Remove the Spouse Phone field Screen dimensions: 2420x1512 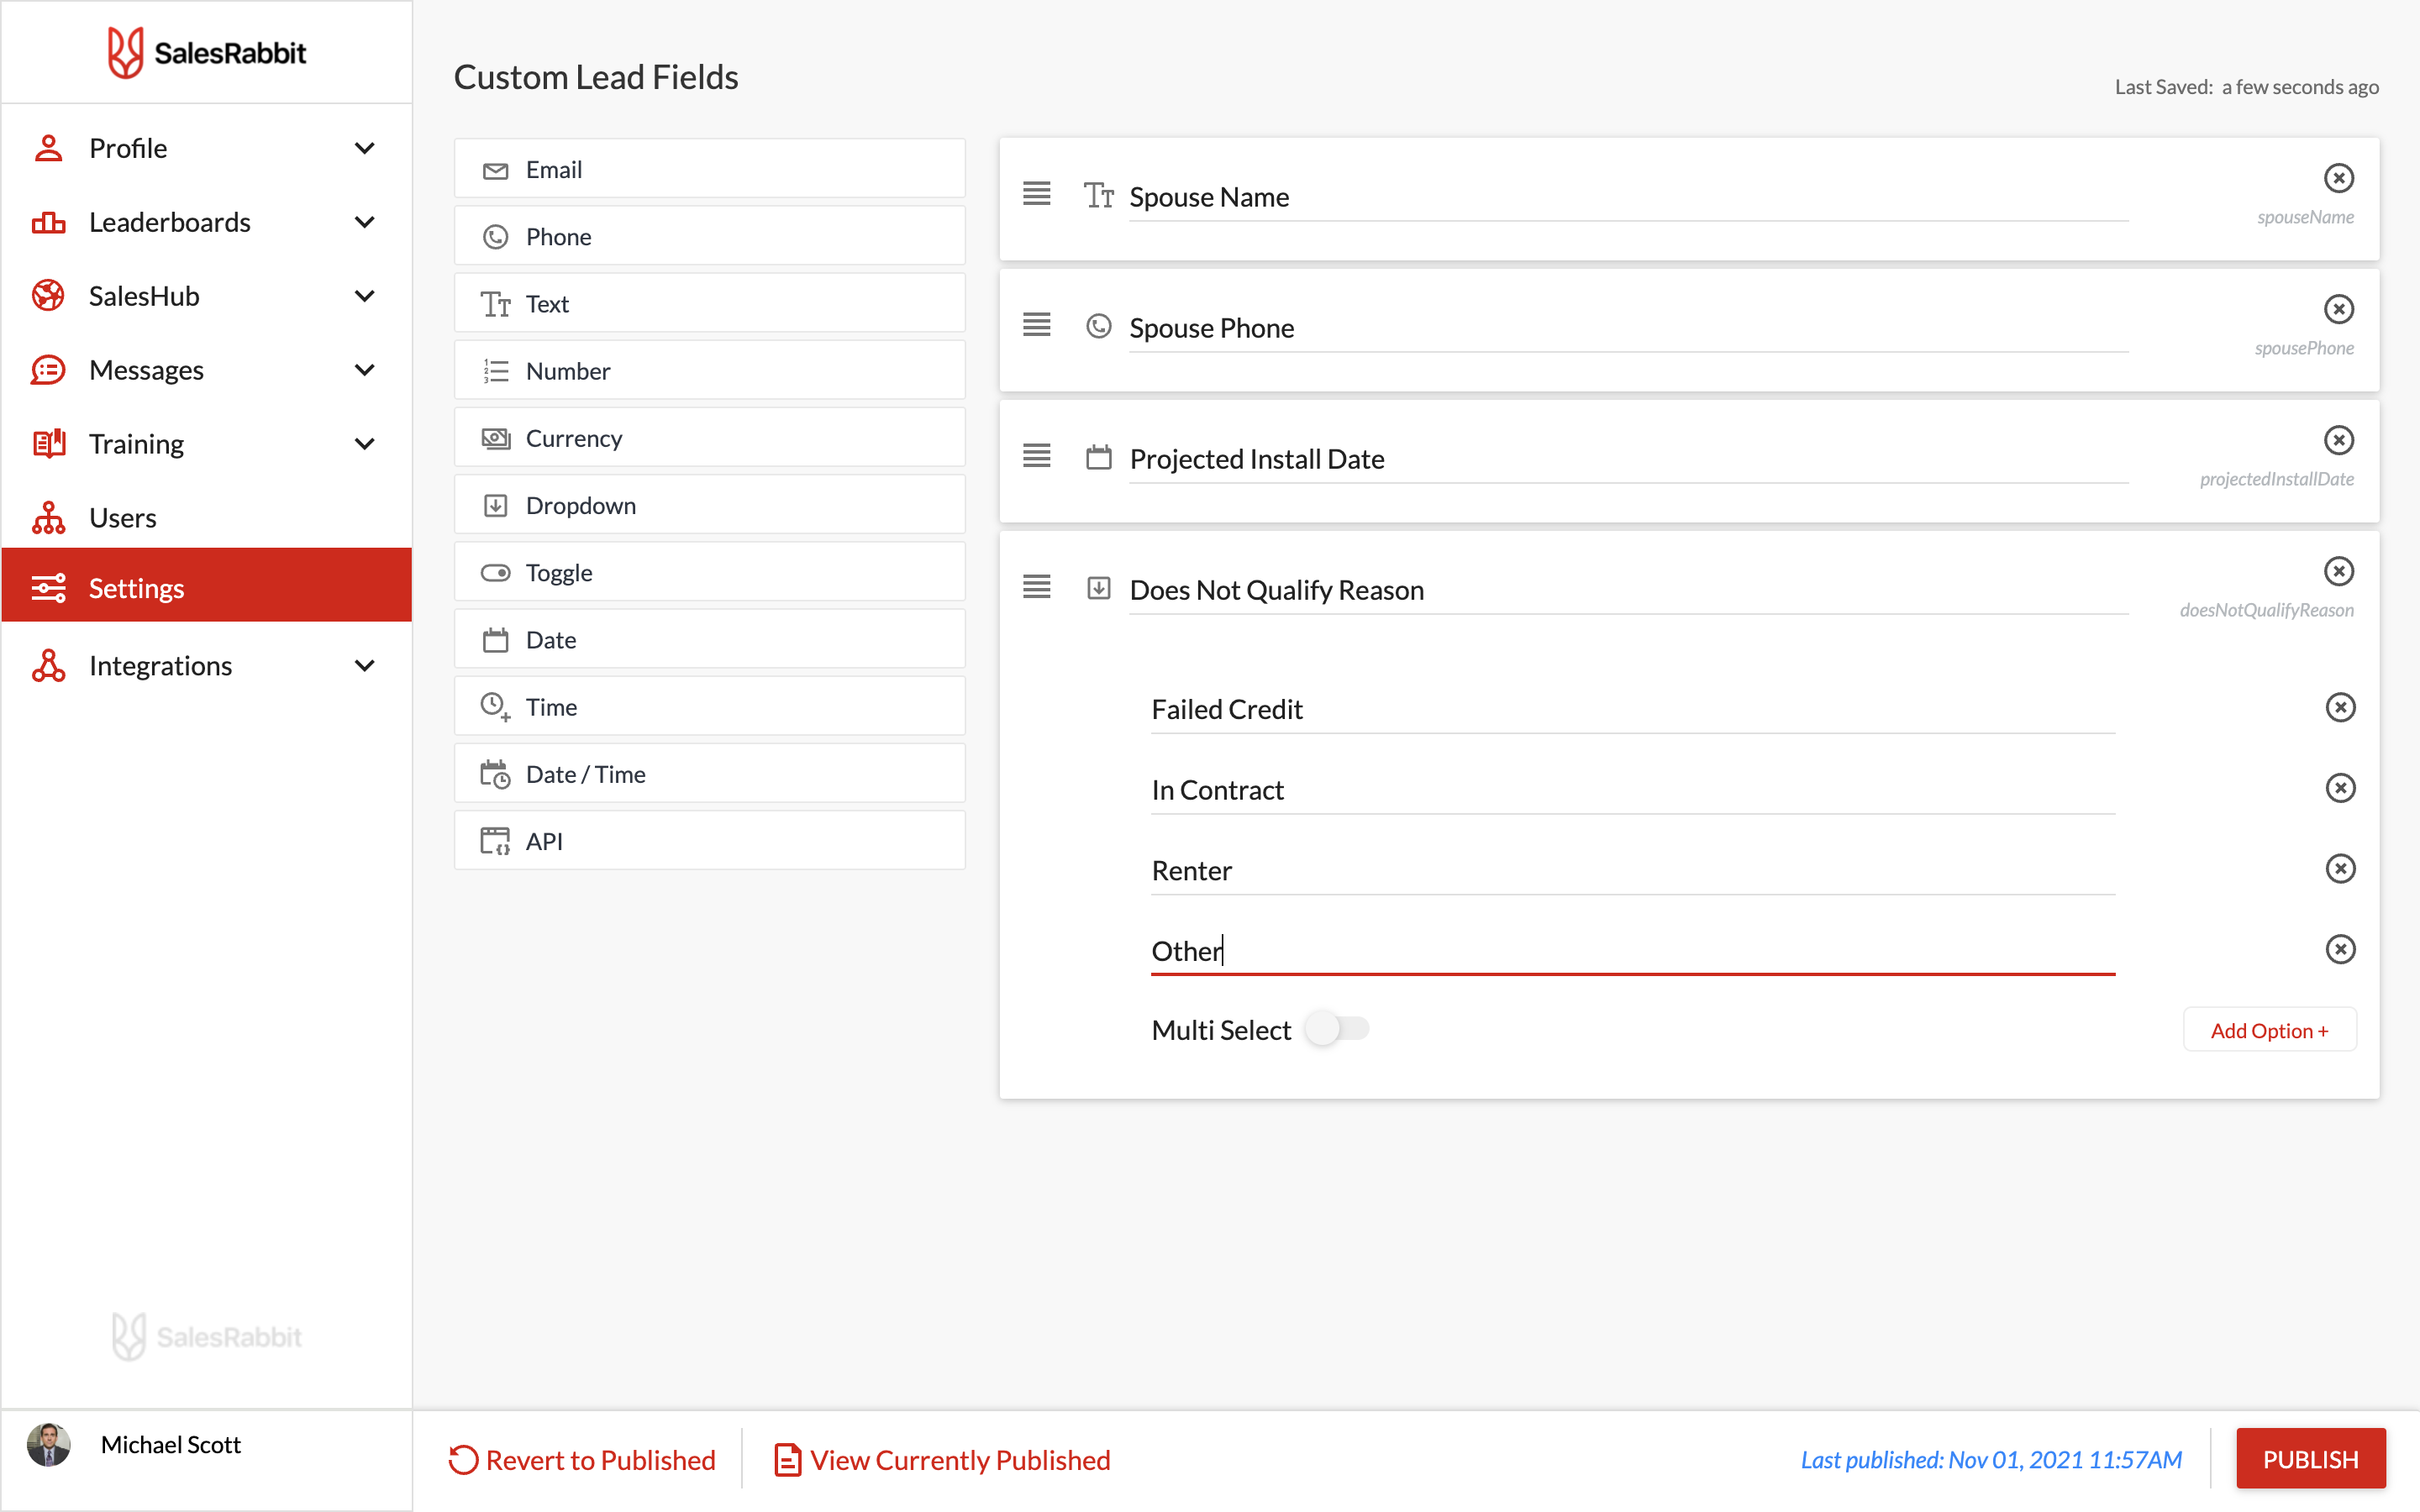(x=2338, y=309)
